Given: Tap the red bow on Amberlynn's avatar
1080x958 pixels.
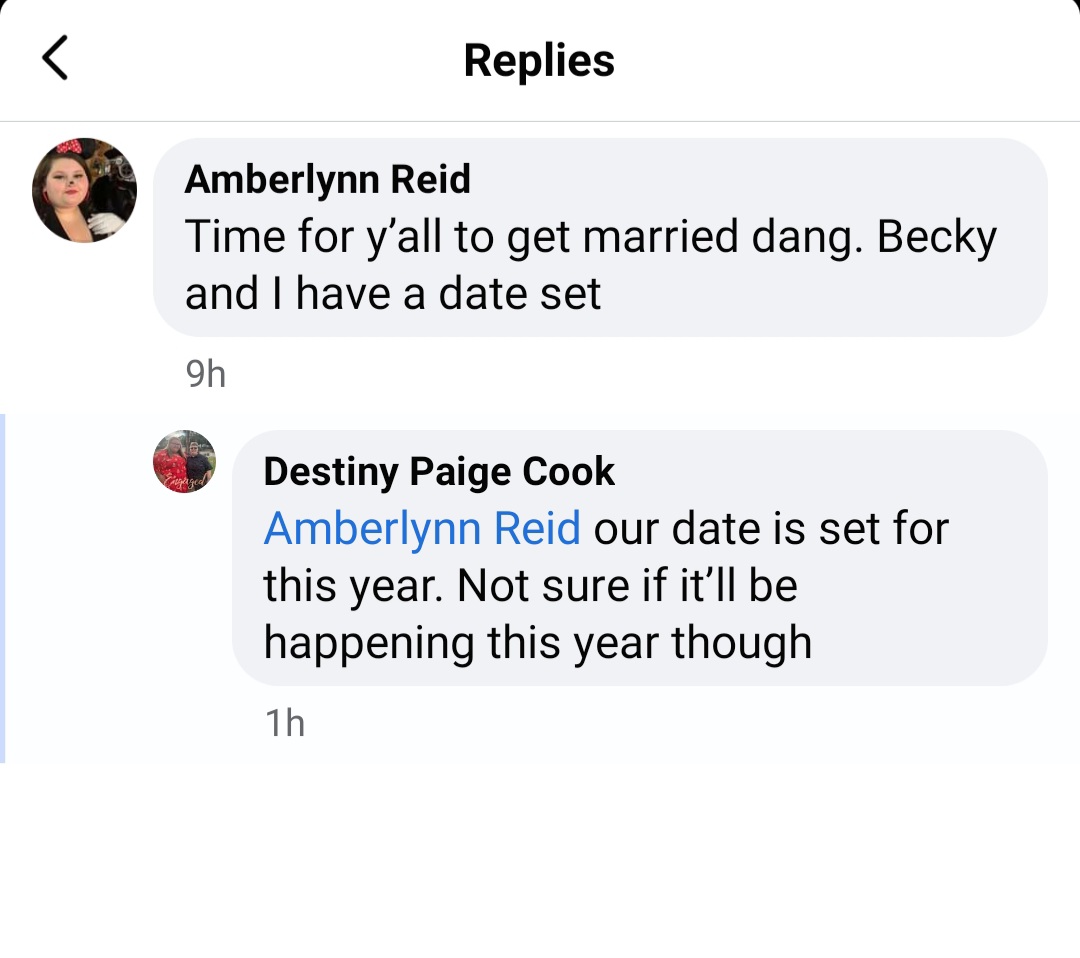Looking at the screenshot, I should tap(69, 146).
